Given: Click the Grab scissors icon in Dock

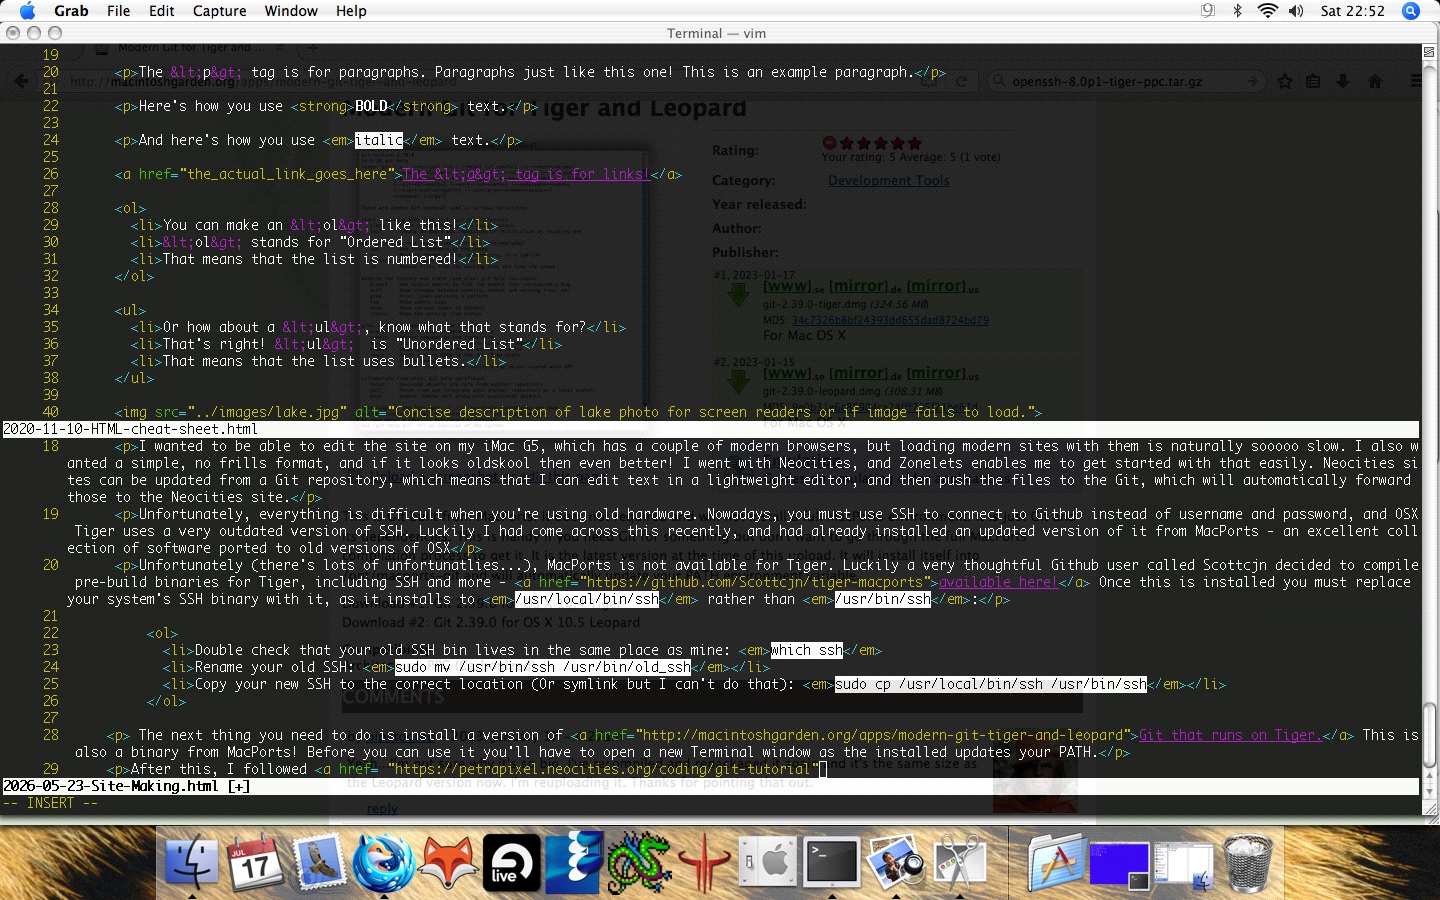Looking at the screenshot, I should coord(960,862).
